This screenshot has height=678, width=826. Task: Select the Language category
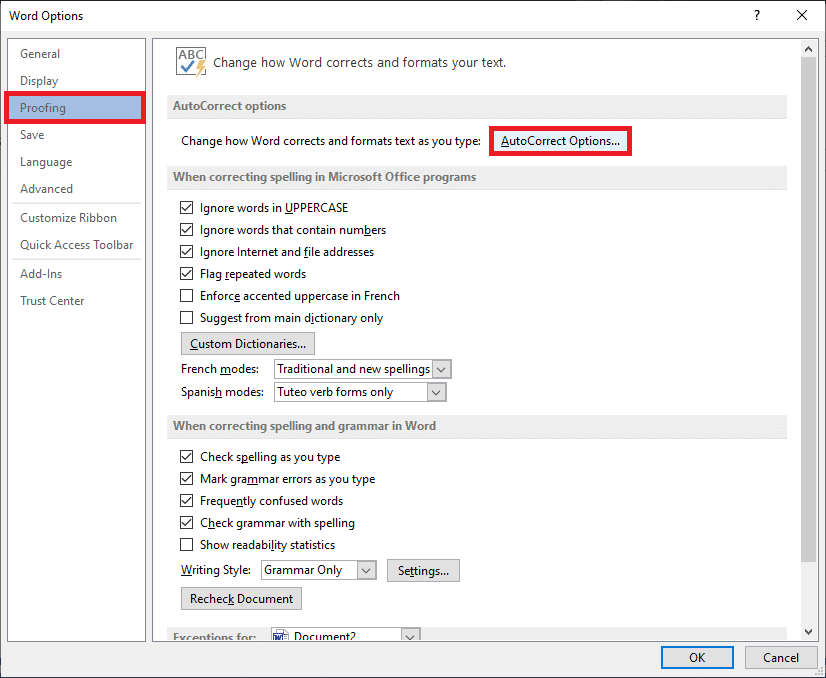(x=76, y=162)
